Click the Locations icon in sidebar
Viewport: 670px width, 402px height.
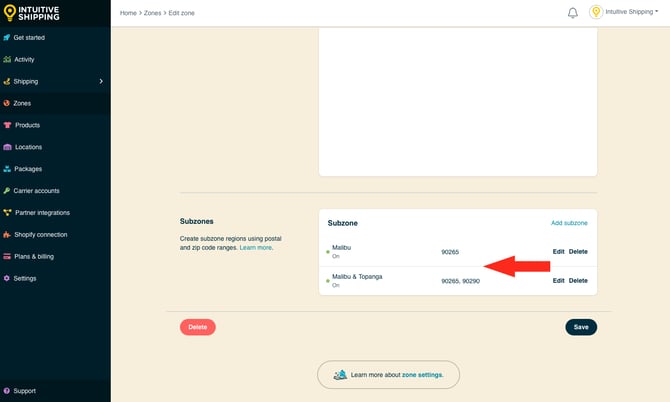tap(7, 147)
